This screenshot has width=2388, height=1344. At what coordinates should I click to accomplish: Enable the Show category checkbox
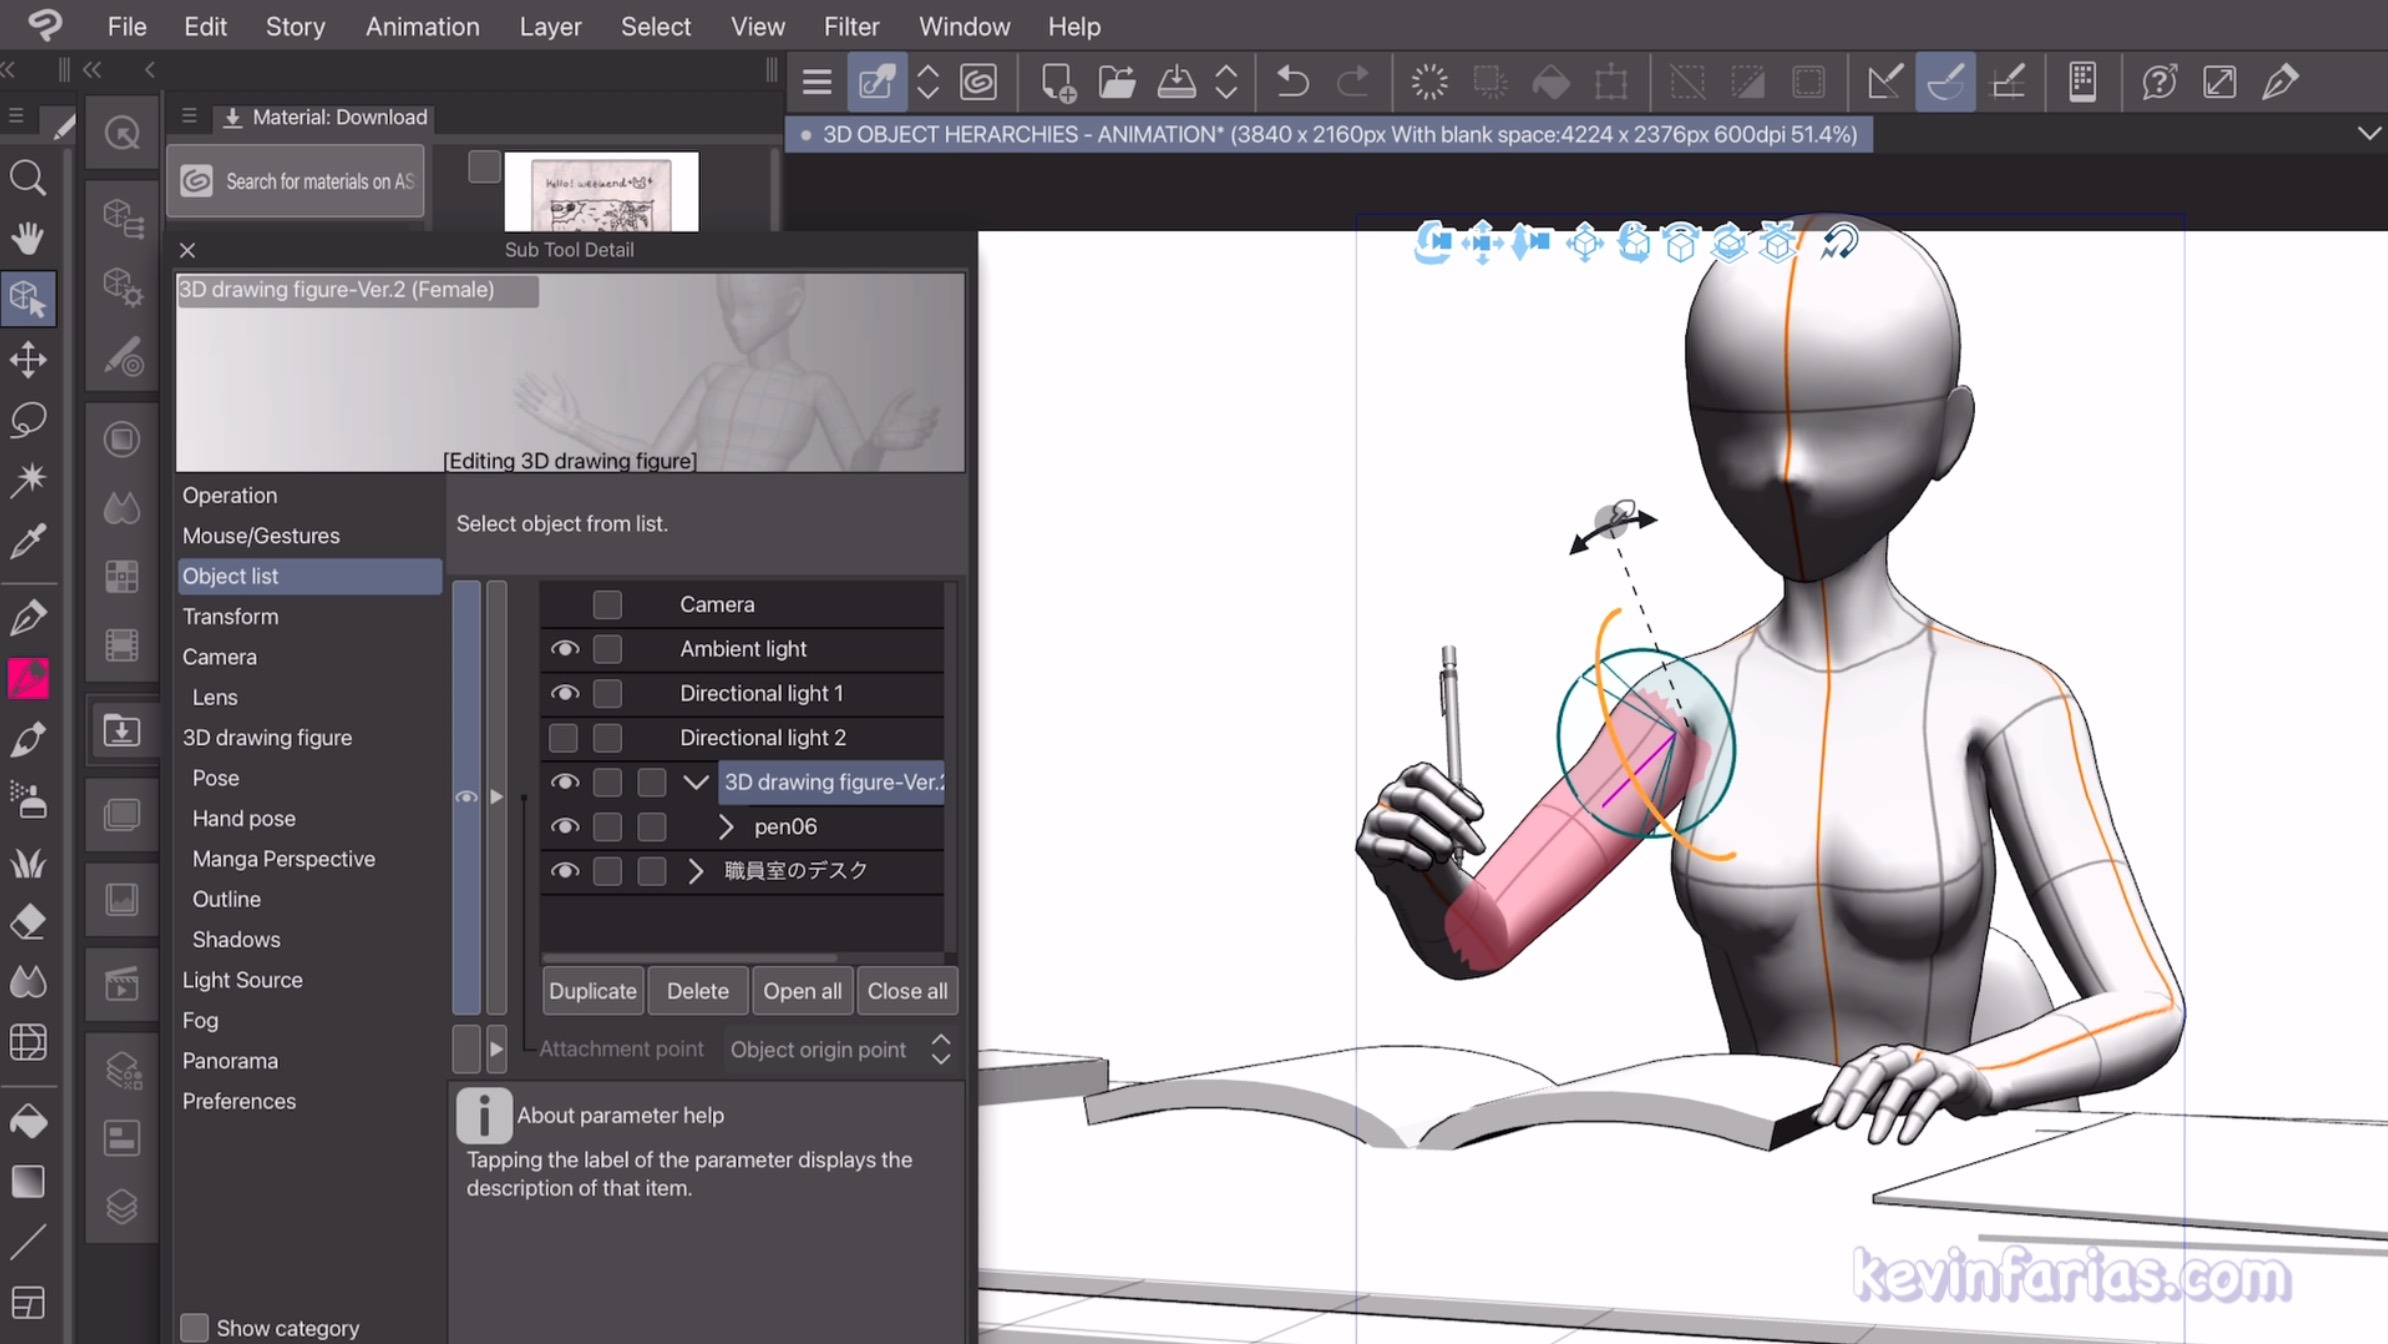click(x=194, y=1327)
